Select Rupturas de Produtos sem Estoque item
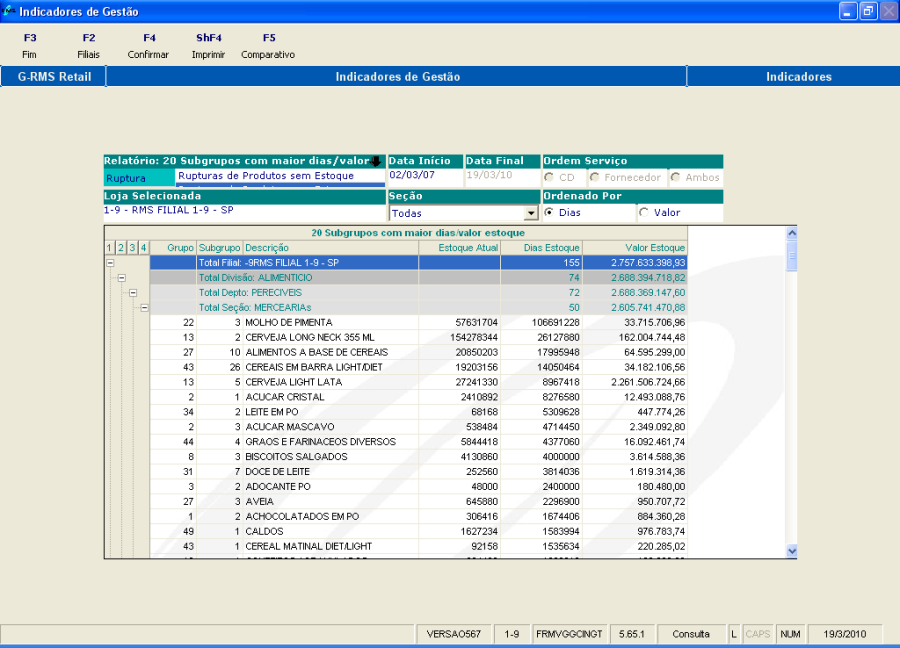900x648 pixels. tap(280, 176)
